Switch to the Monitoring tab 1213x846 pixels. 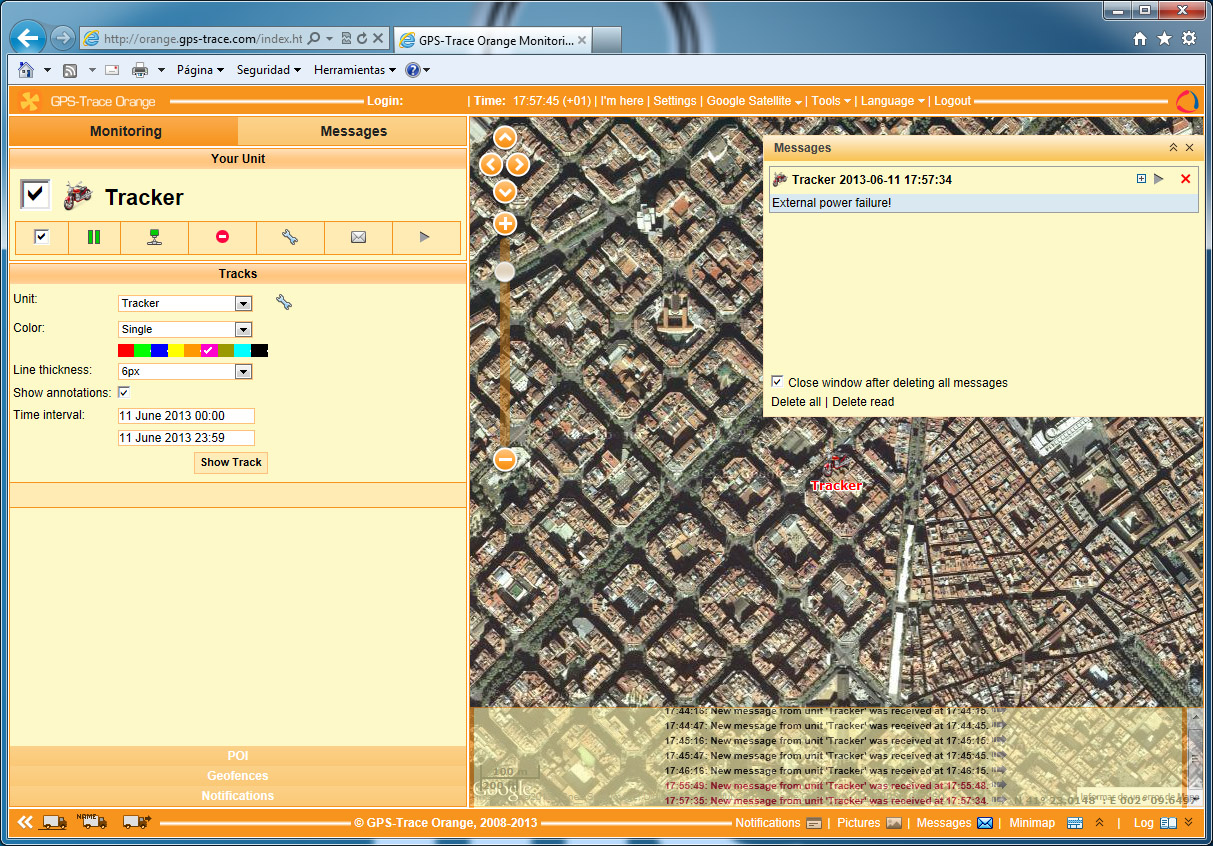(125, 131)
